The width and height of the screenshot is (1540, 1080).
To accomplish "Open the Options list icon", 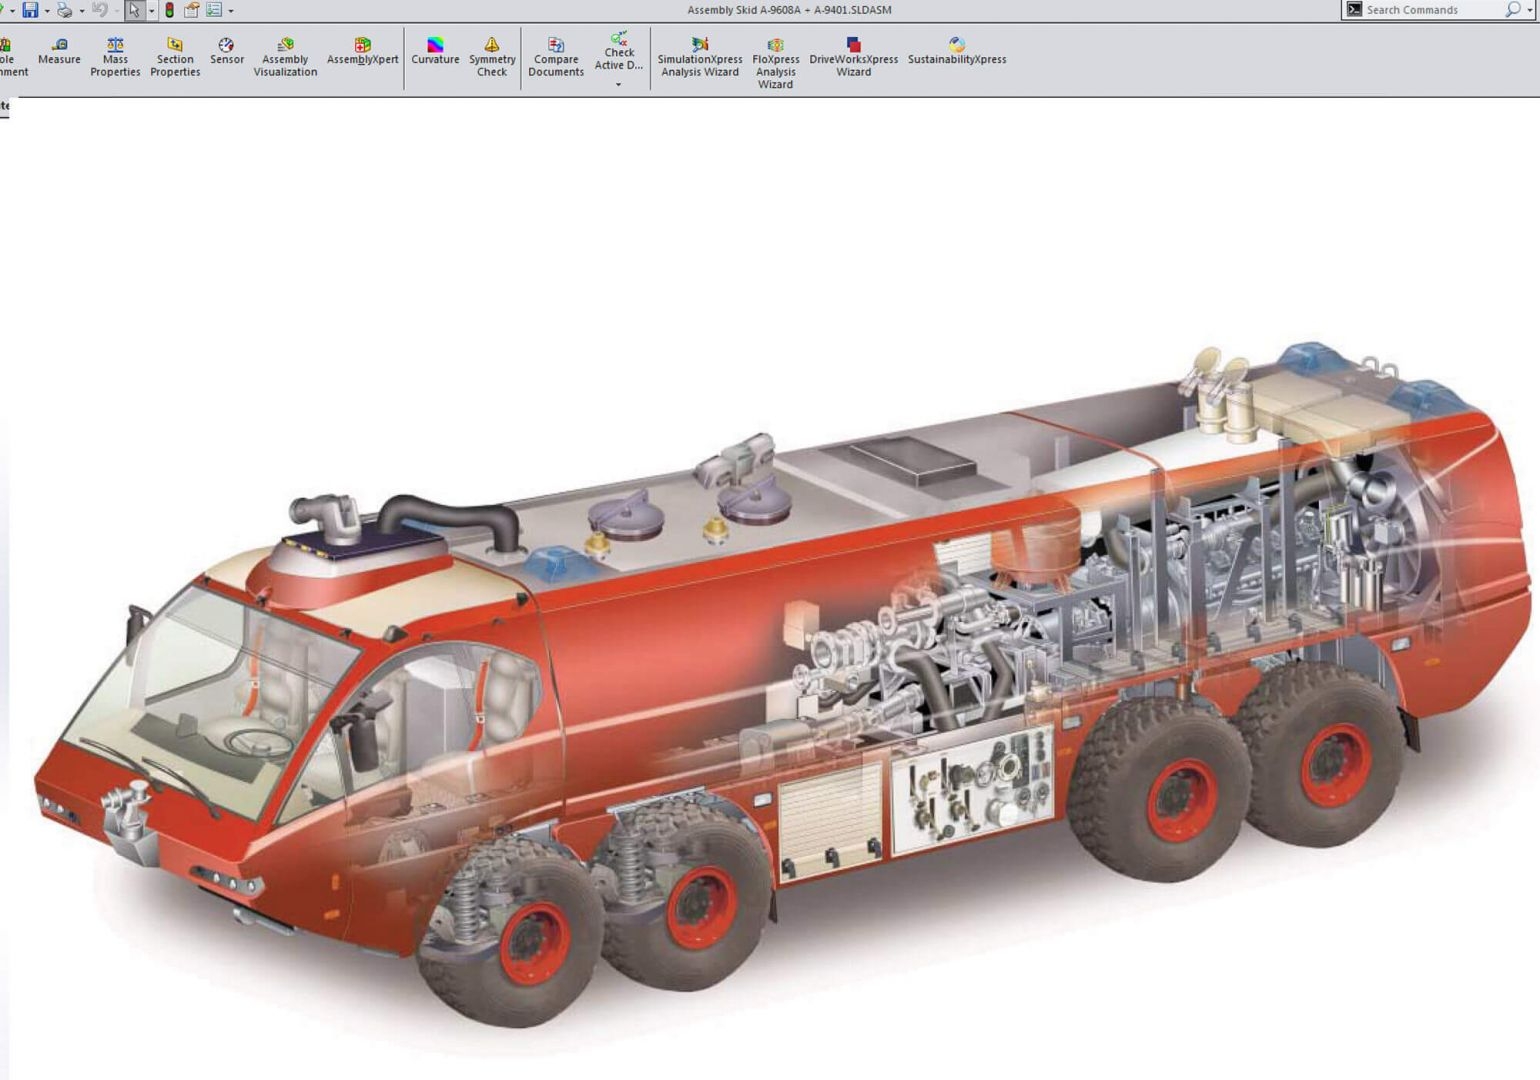I will click(214, 10).
